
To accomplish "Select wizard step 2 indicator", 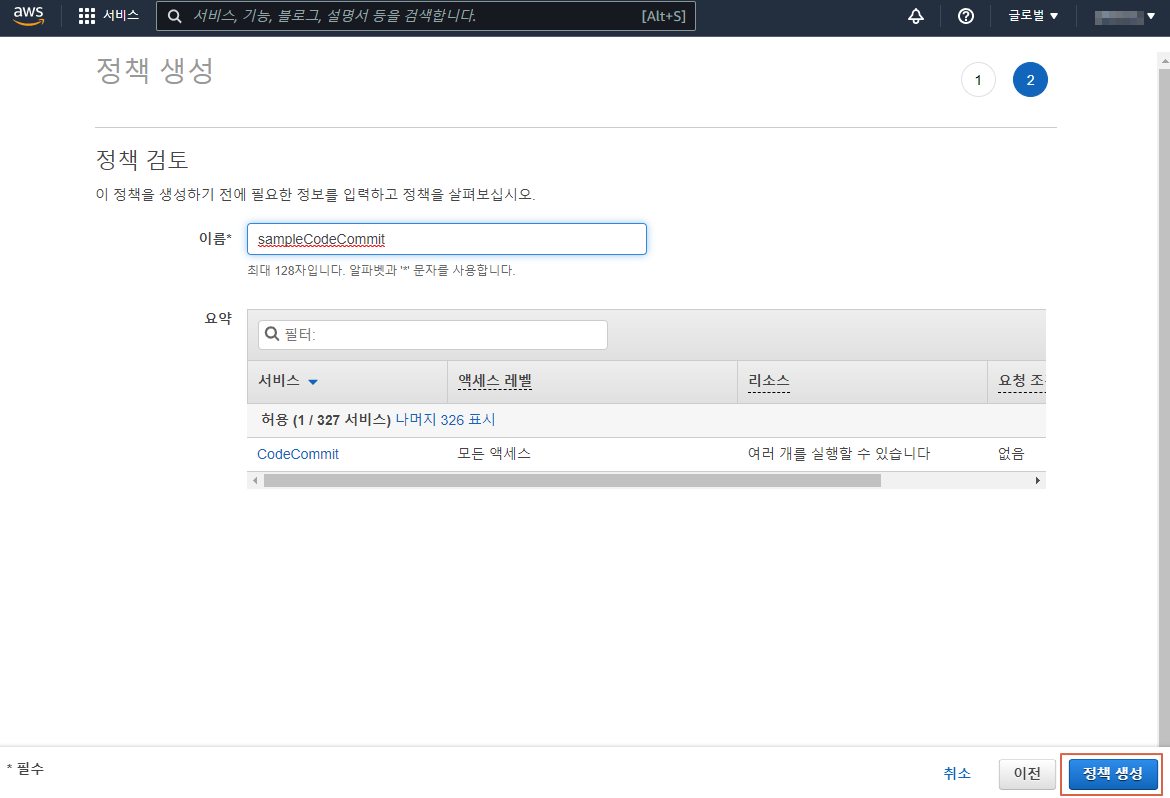I will coord(1030,80).
